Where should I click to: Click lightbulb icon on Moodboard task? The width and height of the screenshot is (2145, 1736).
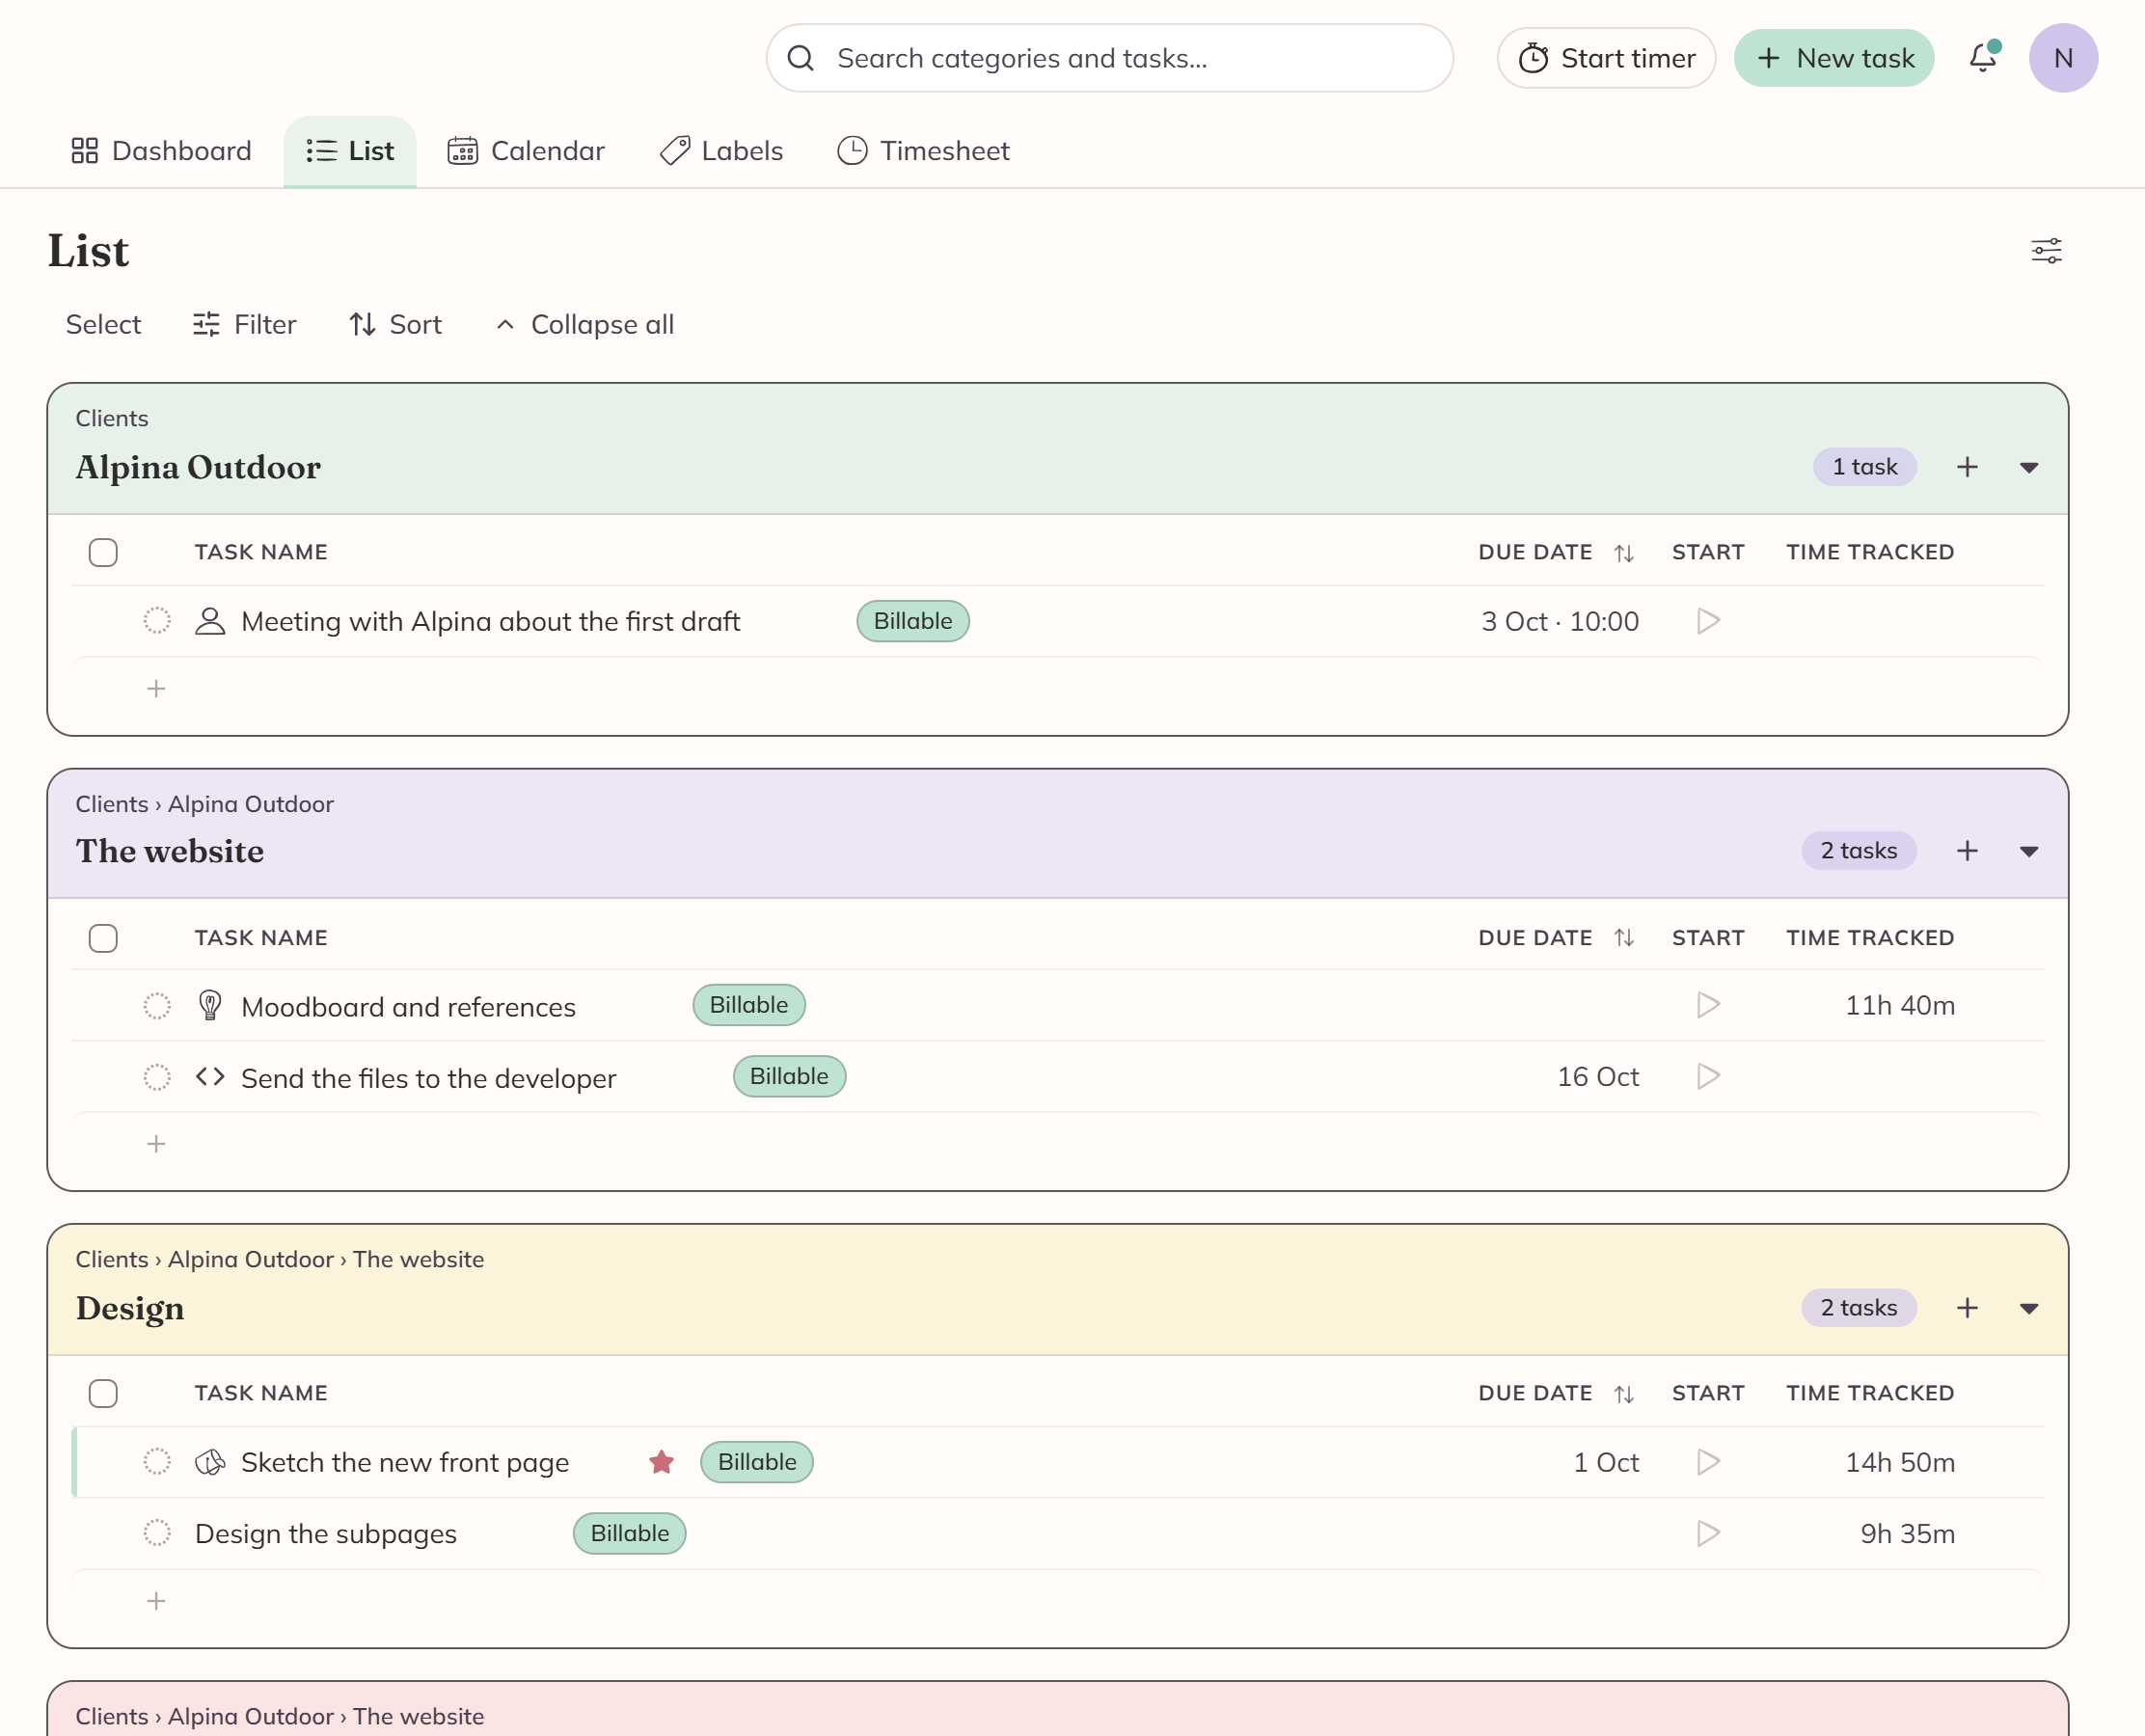pos(210,1005)
